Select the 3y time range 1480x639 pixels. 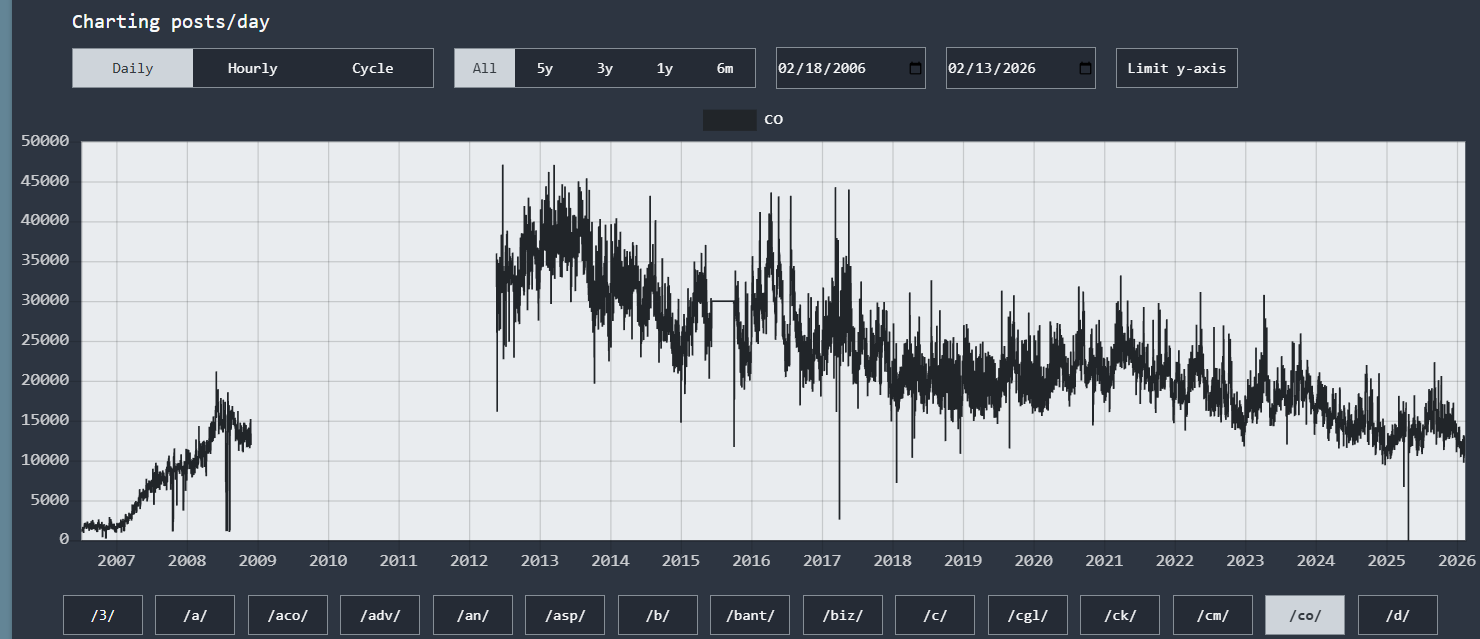[x=605, y=68]
